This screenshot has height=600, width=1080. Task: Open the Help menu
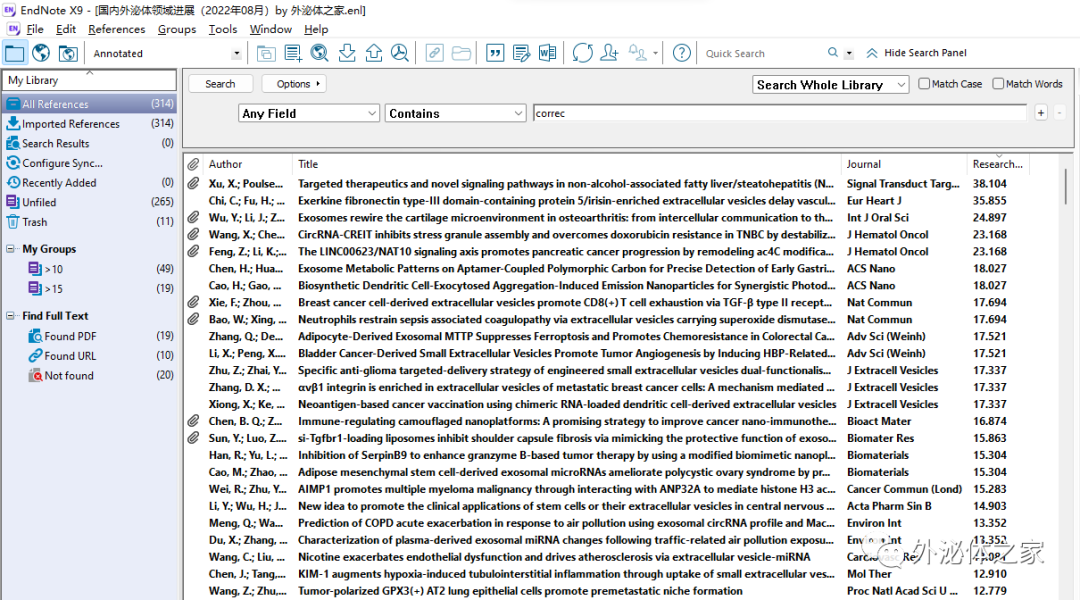(316, 29)
